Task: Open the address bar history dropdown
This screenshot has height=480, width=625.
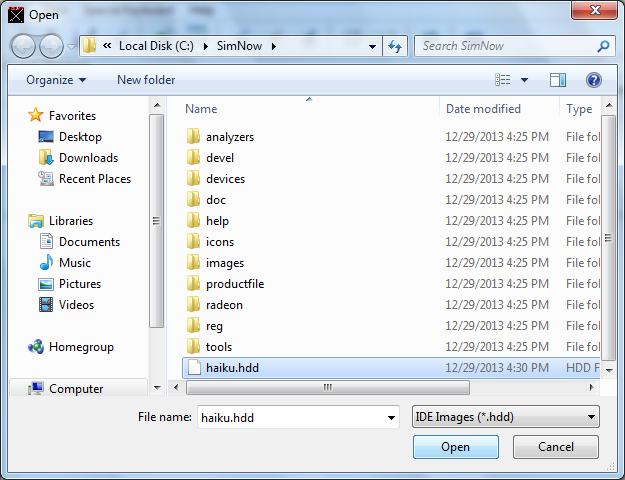Action: (x=372, y=47)
